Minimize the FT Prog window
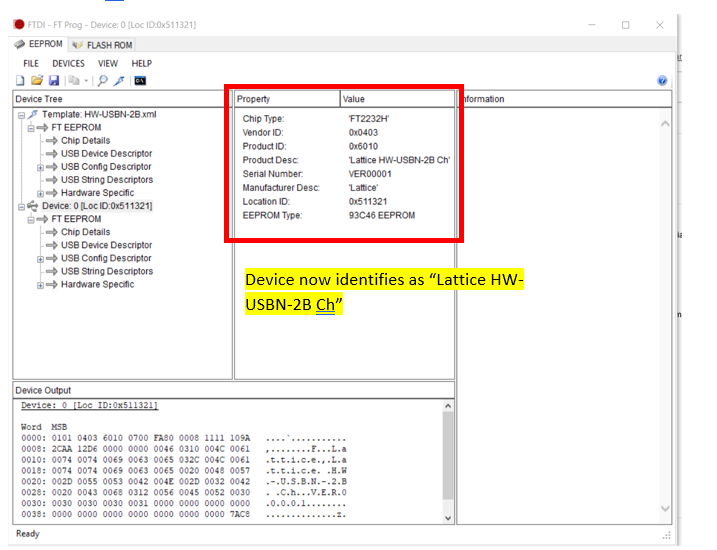This screenshot has height=550, width=717. (x=592, y=25)
